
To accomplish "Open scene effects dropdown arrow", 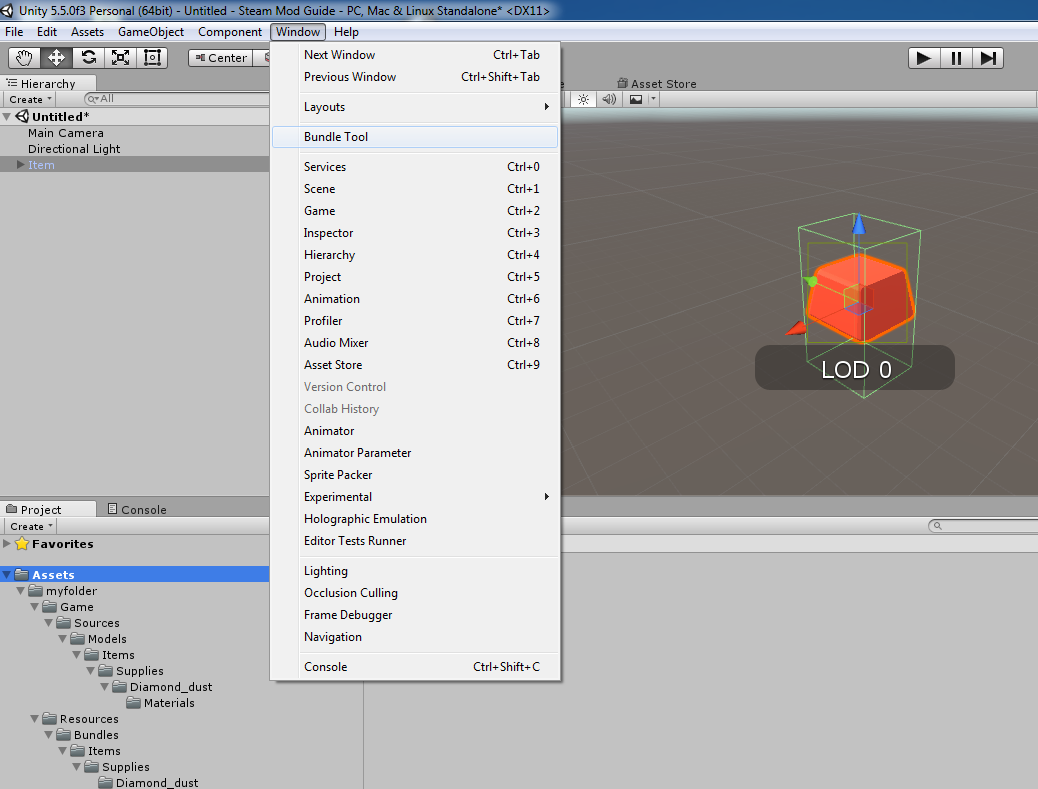I will pyautogui.click(x=653, y=99).
